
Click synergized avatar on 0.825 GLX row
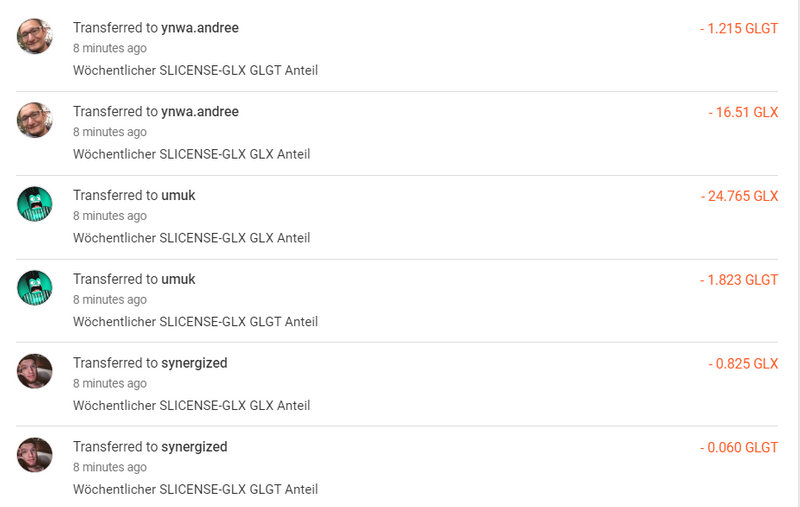35,371
